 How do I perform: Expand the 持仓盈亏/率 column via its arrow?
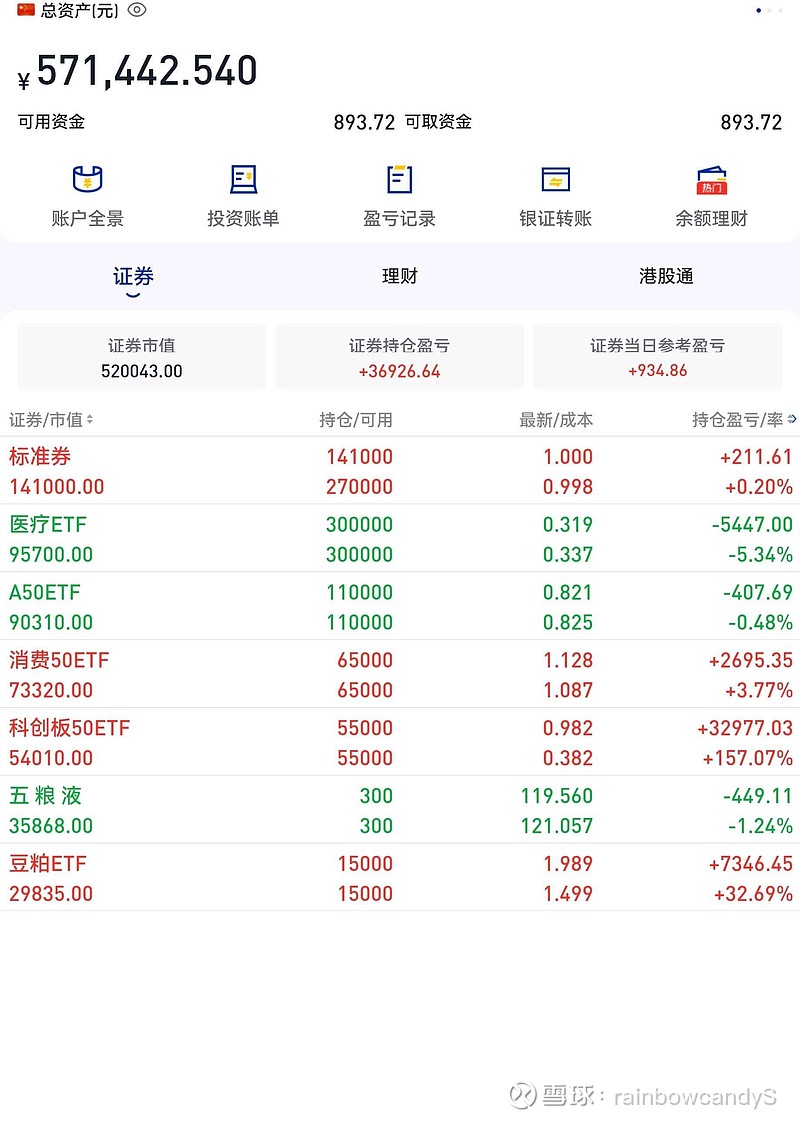[789, 419]
